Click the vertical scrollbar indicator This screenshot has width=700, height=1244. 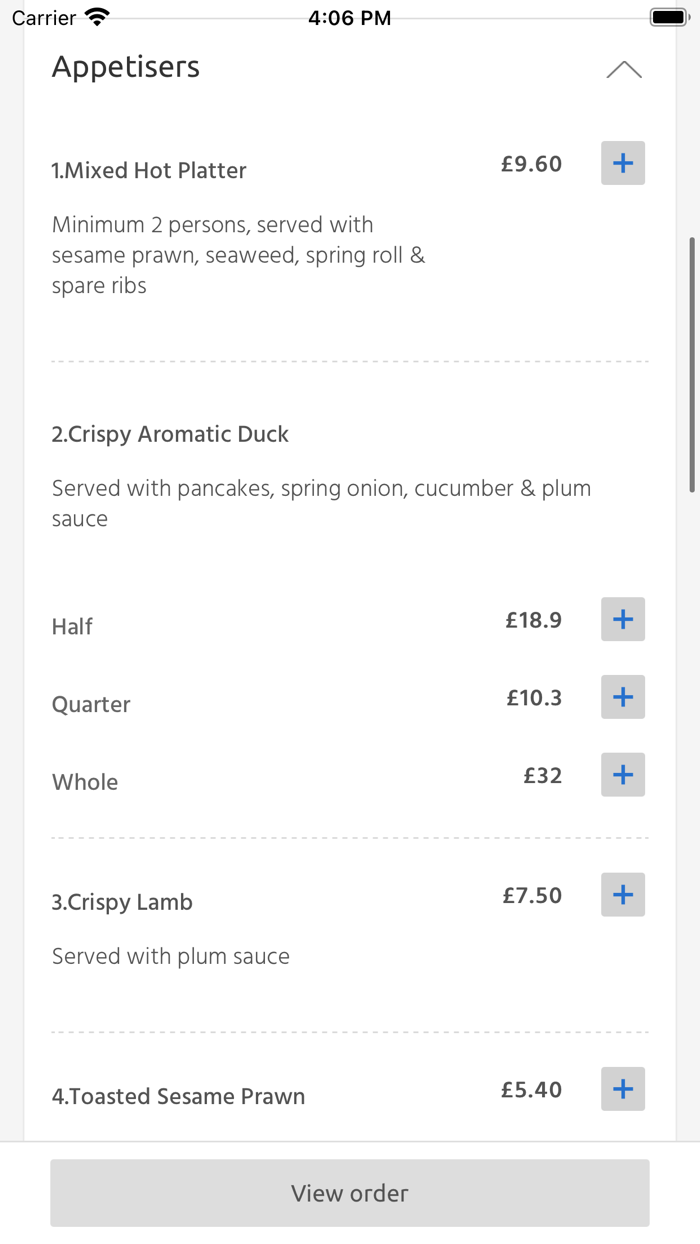tap(691, 365)
